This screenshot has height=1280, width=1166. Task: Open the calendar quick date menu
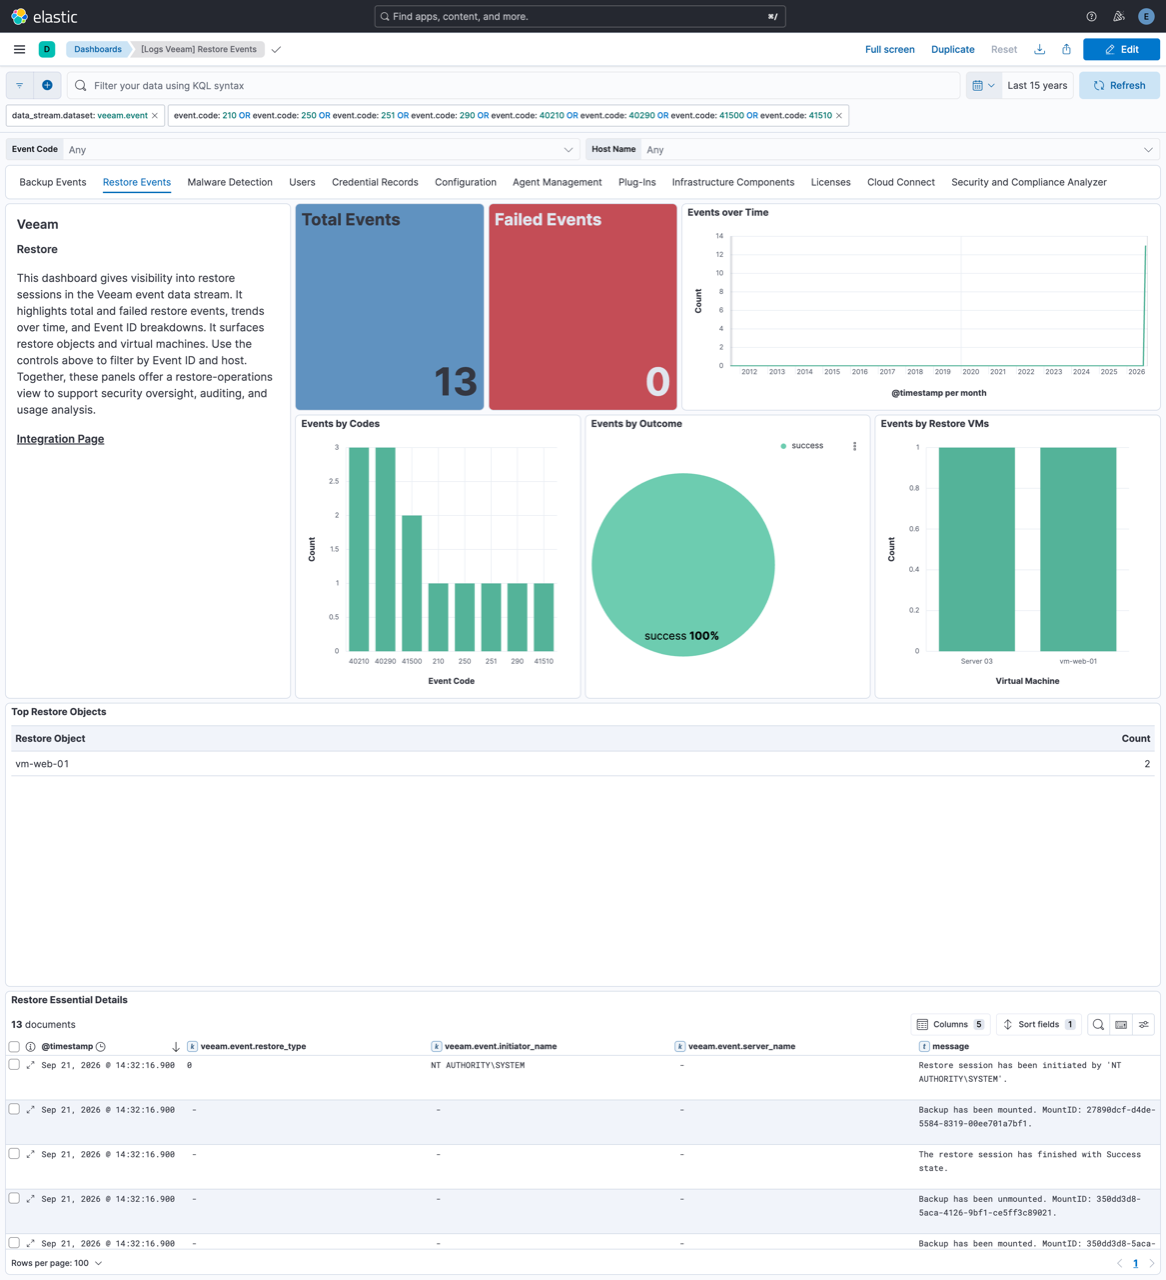983,85
